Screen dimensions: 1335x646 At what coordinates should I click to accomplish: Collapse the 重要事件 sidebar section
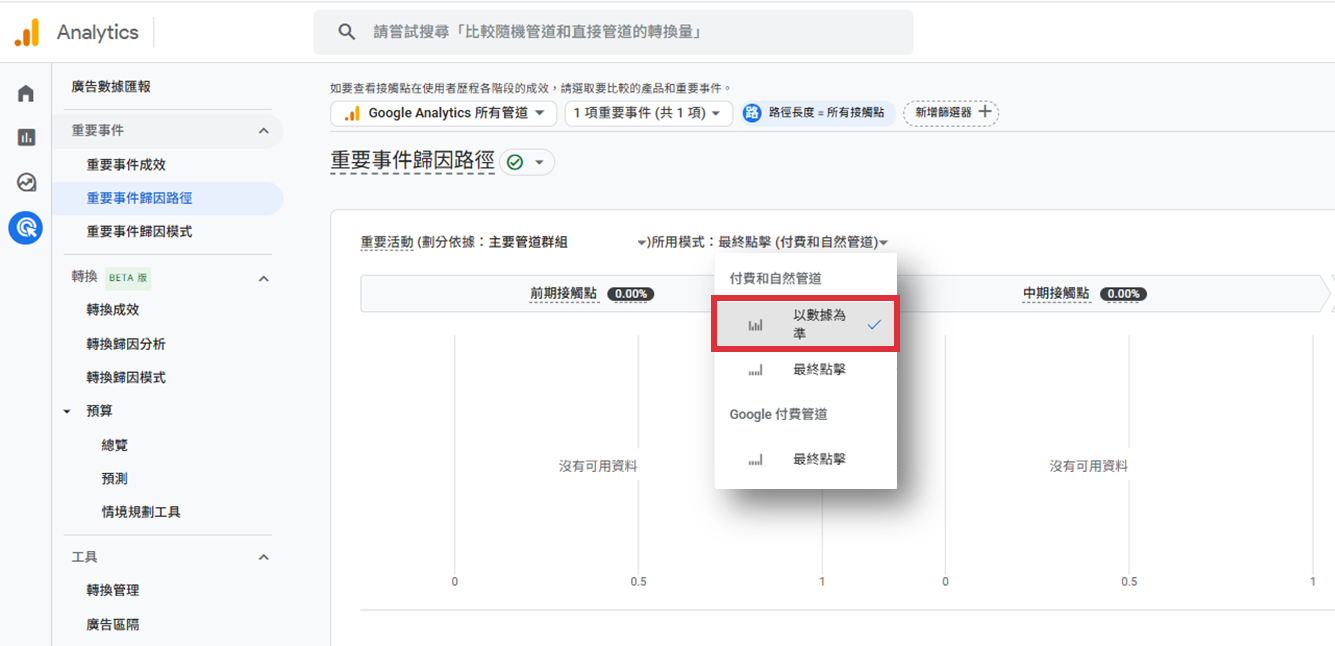pos(264,131)
